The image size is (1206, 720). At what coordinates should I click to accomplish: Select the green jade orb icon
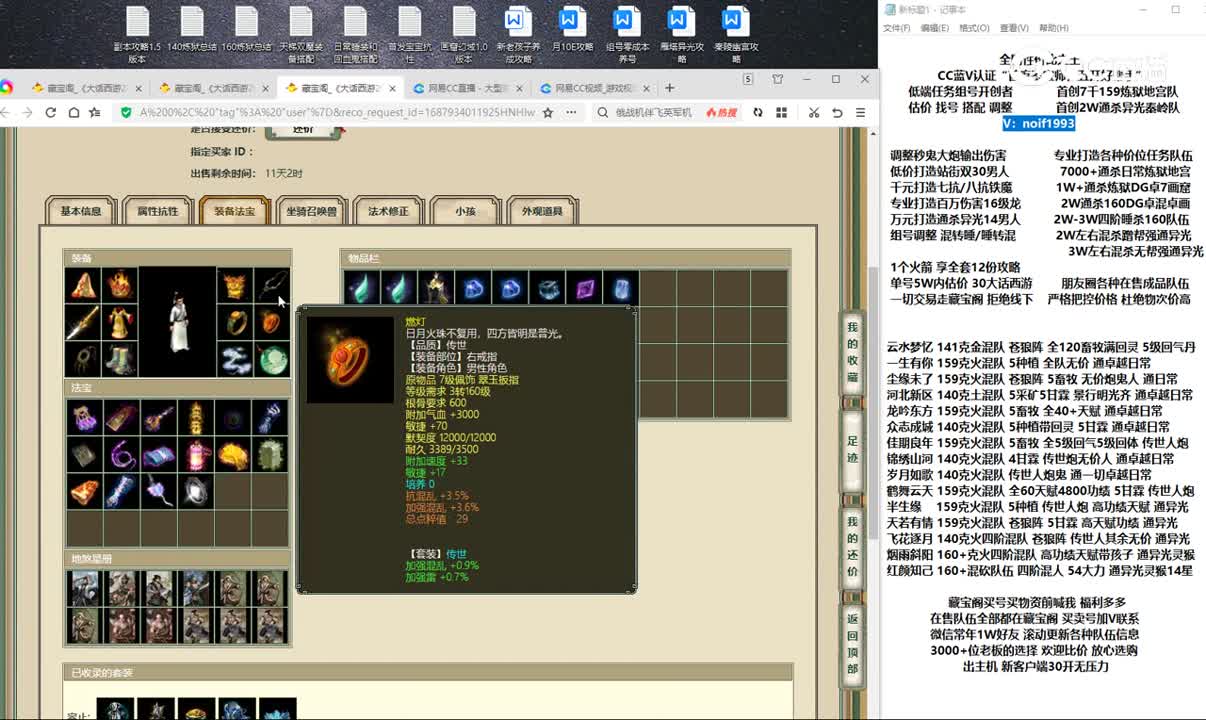coord(272,360)
